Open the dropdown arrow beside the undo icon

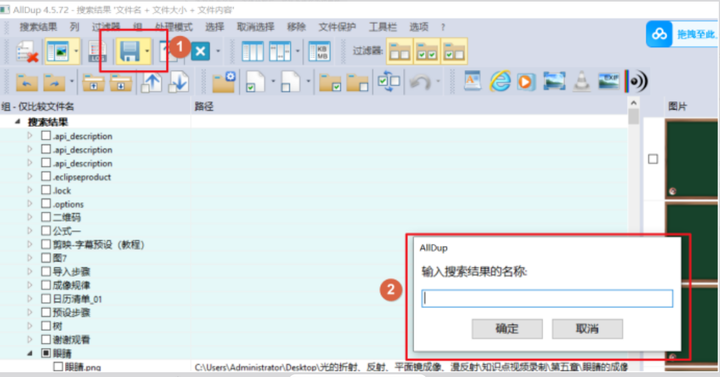pyautogui.click(x=438, y=82)
